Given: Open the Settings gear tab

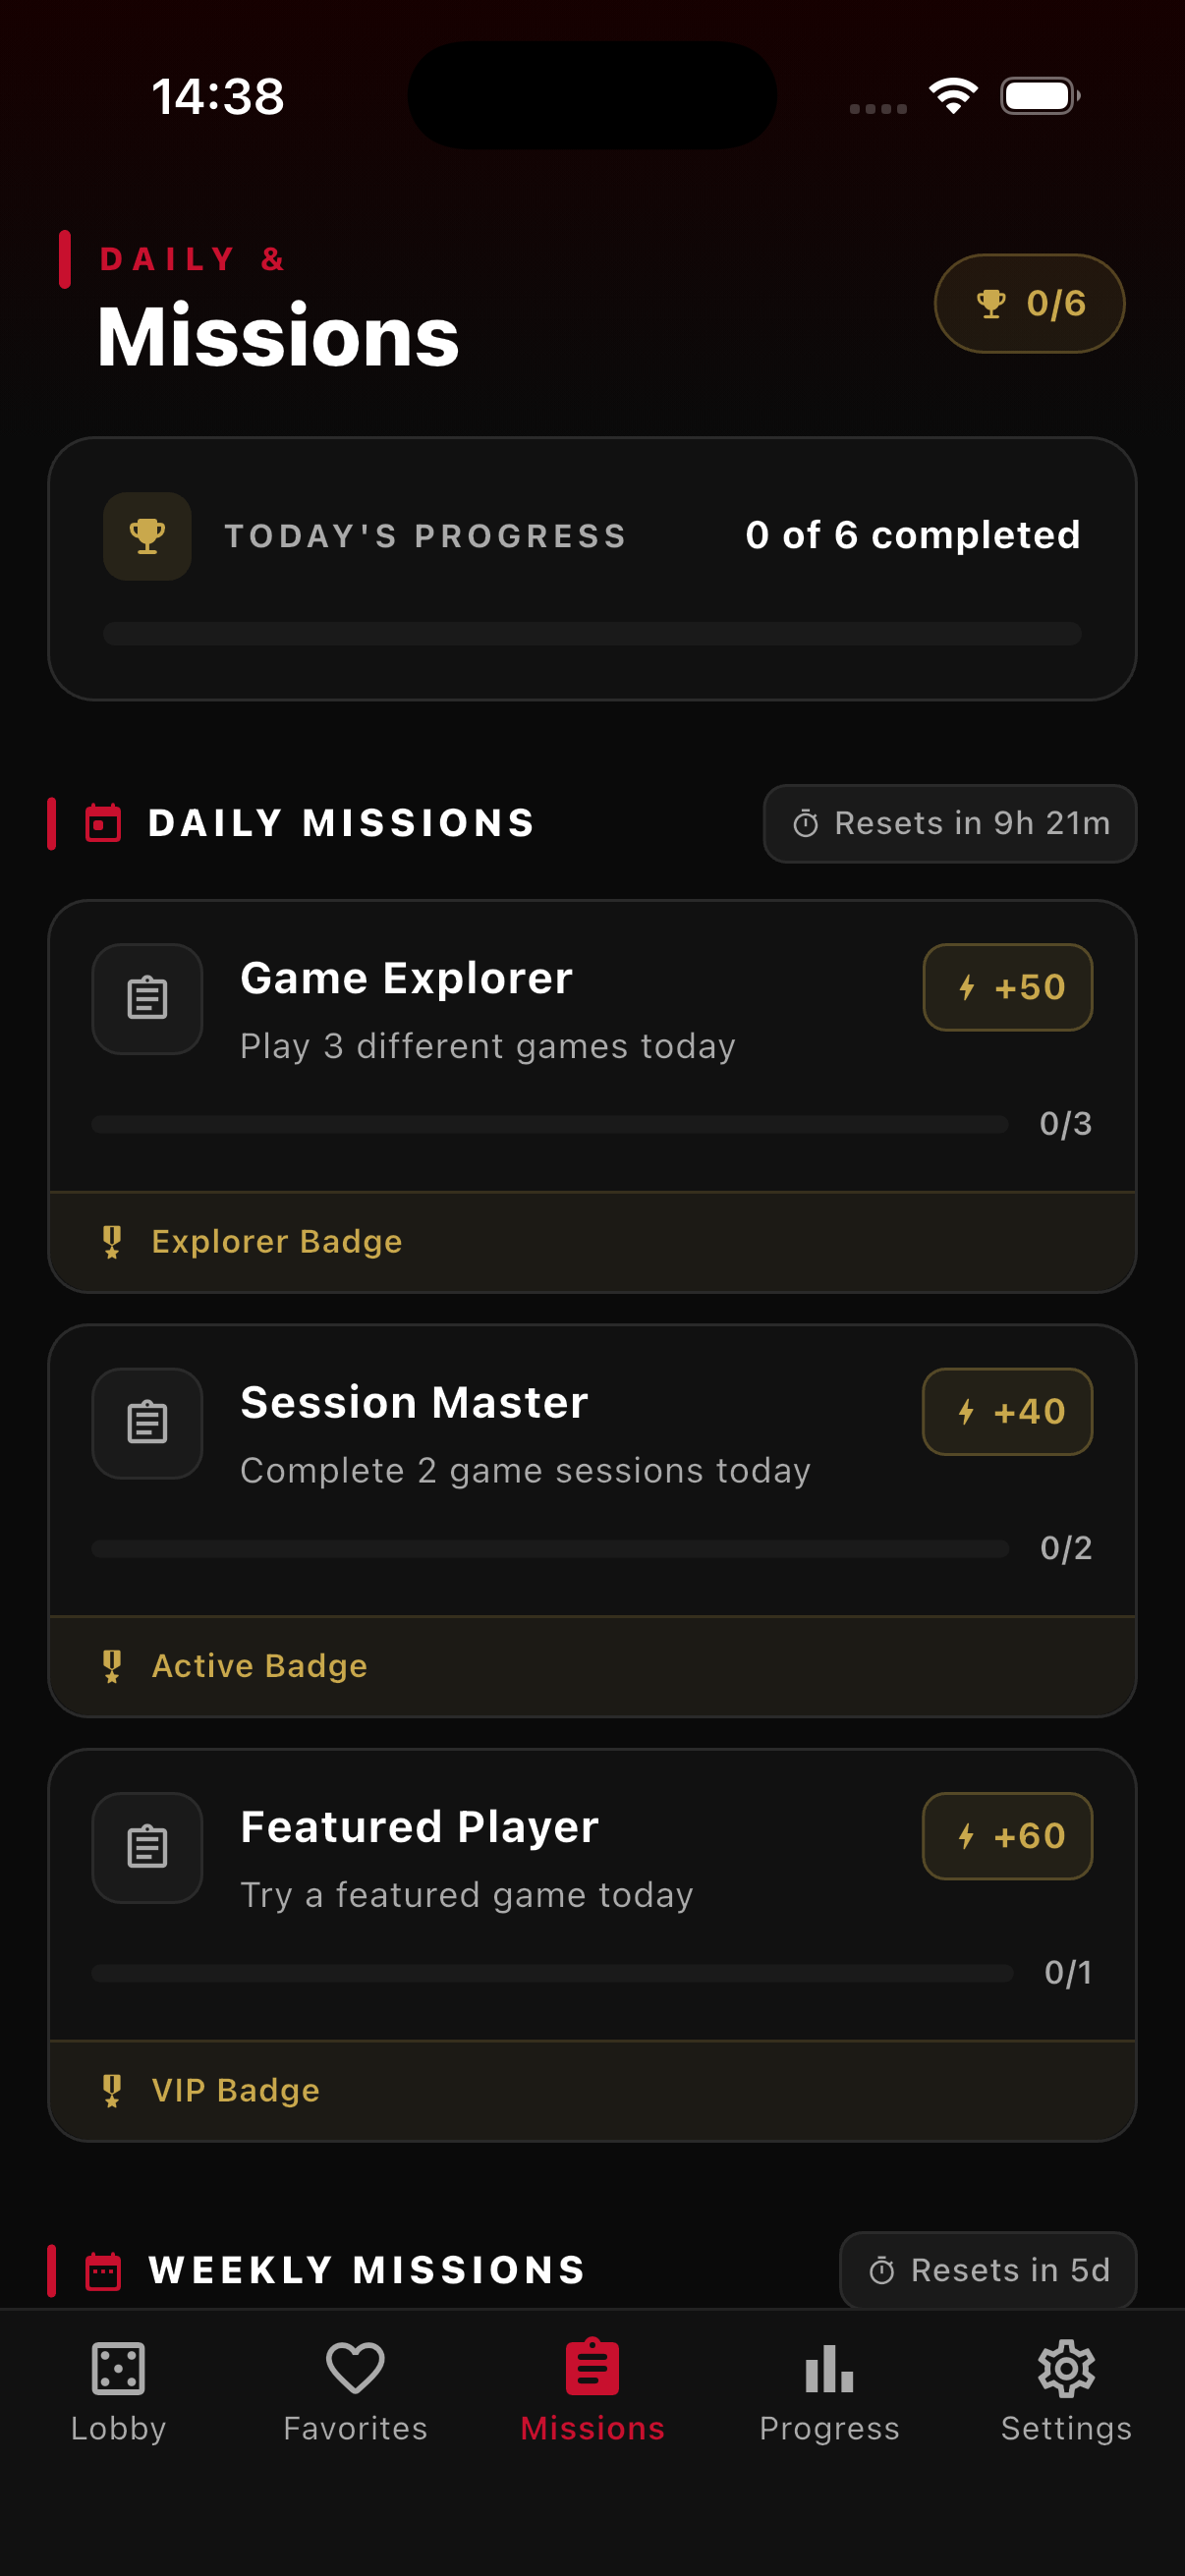Looking at the screenshot, I should 1066,2390.
